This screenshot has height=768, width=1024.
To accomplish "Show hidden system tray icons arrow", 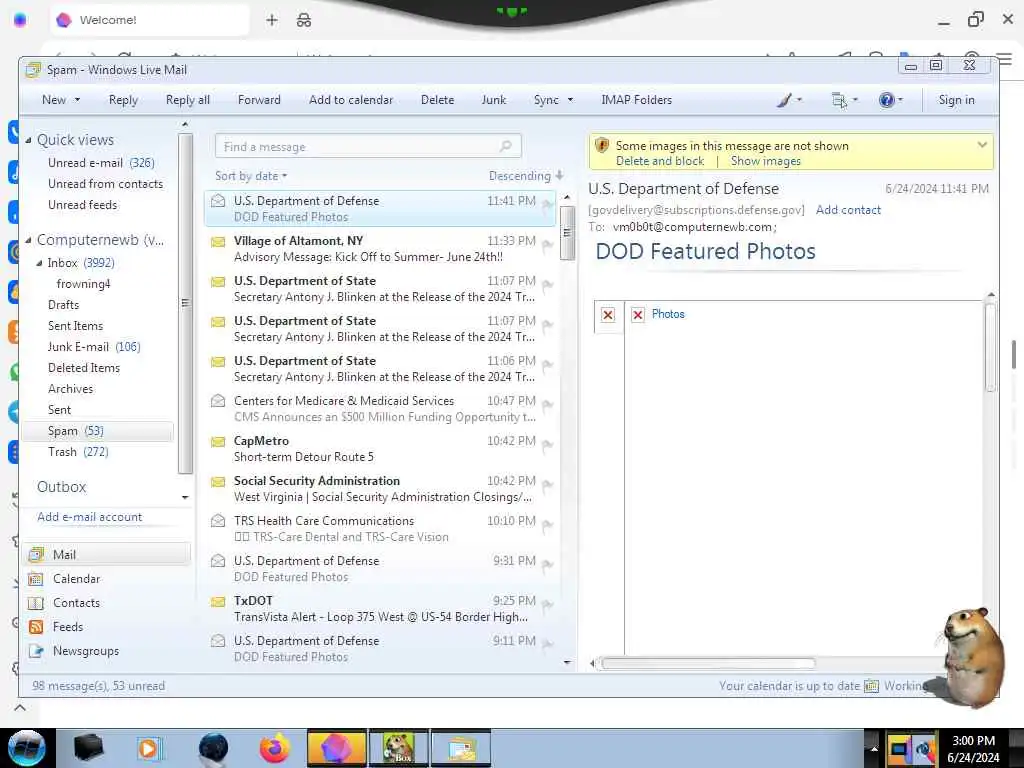I will (x=873, y=748).
